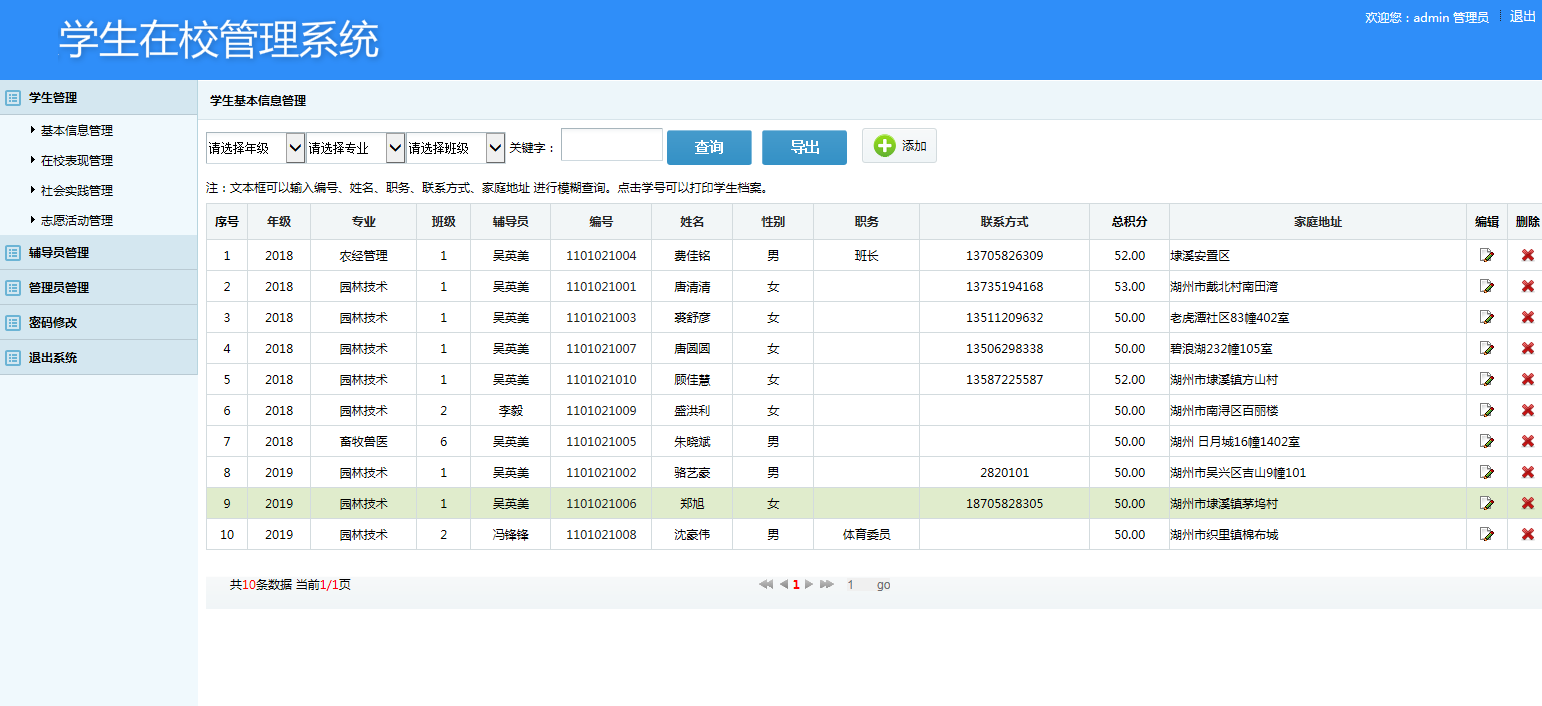Go to first page arrow in pager
Image resolution: width=1542 pixels, height=706 pixels.
click(x=766, y=585)
